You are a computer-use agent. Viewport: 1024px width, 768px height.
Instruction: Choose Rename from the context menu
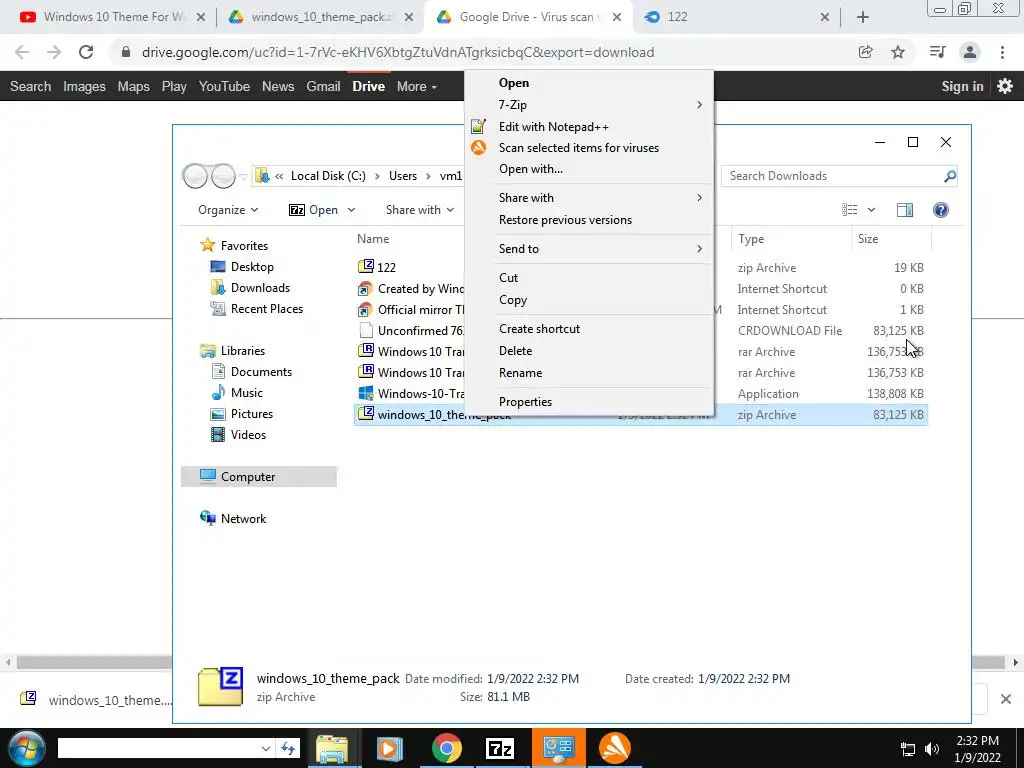(x=520, y=373)
